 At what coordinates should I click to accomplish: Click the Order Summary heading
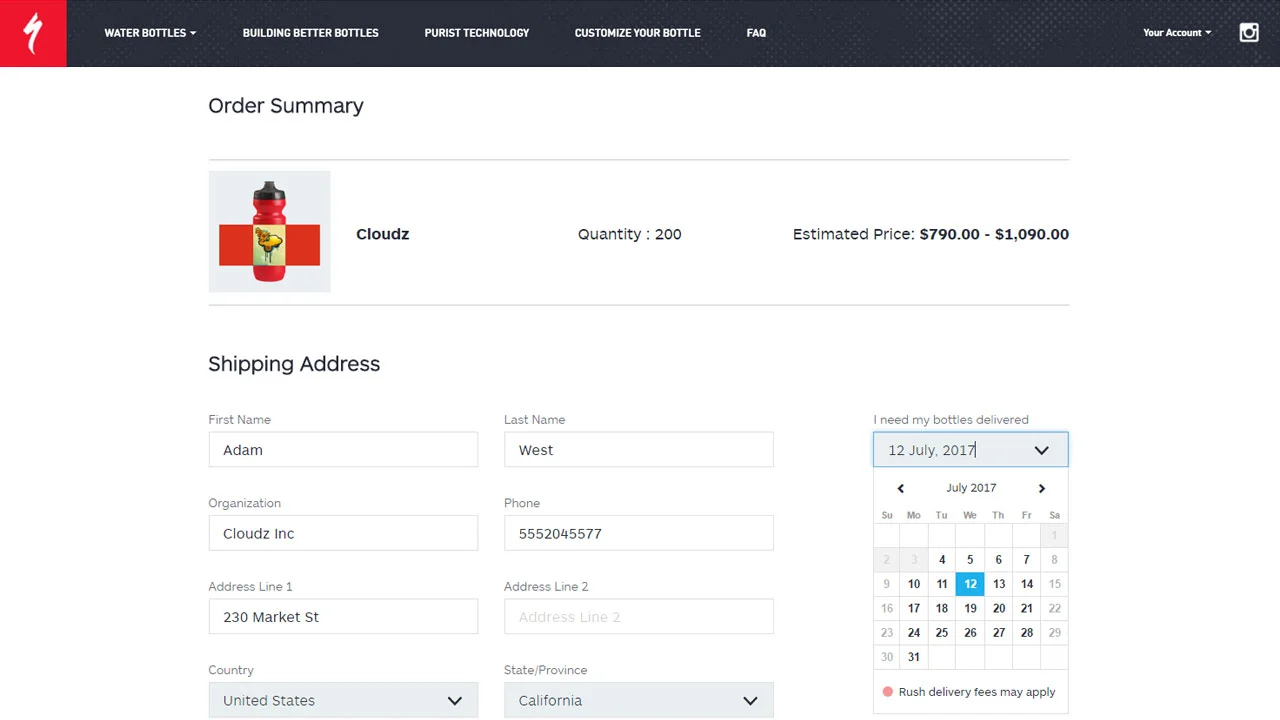click(x=286, y=106)
